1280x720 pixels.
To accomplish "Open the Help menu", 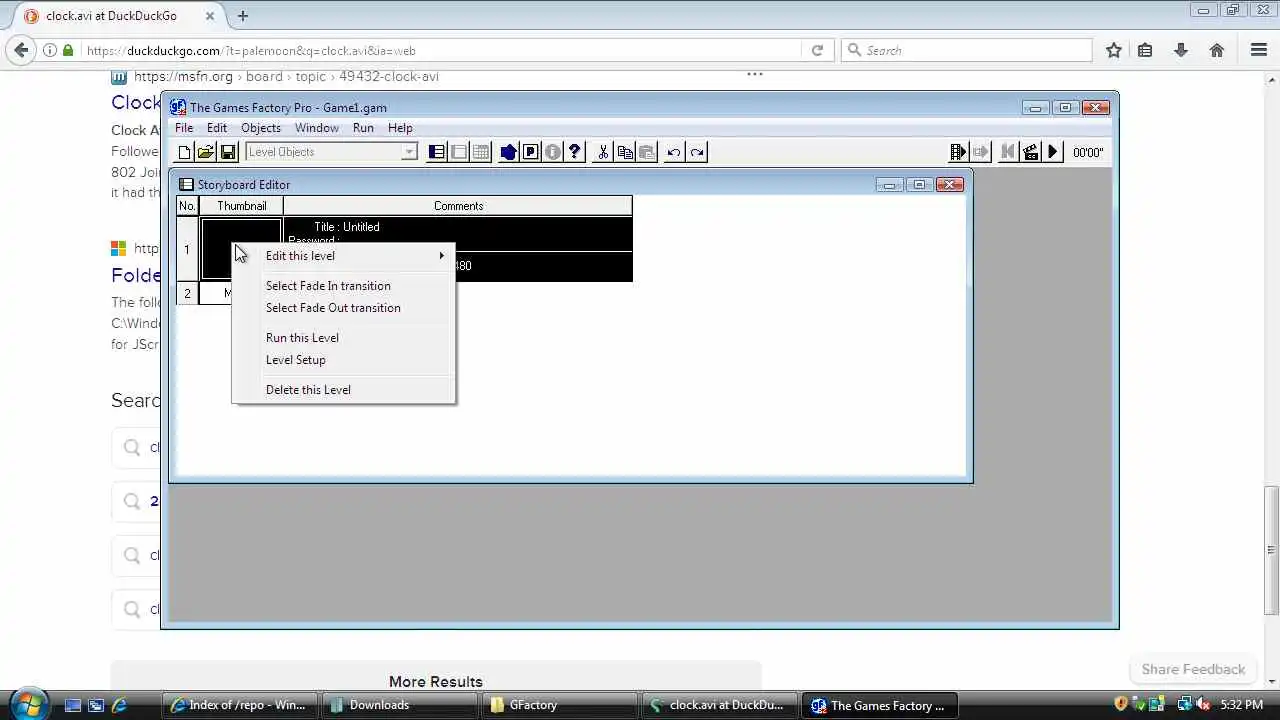I will (400, 128).
